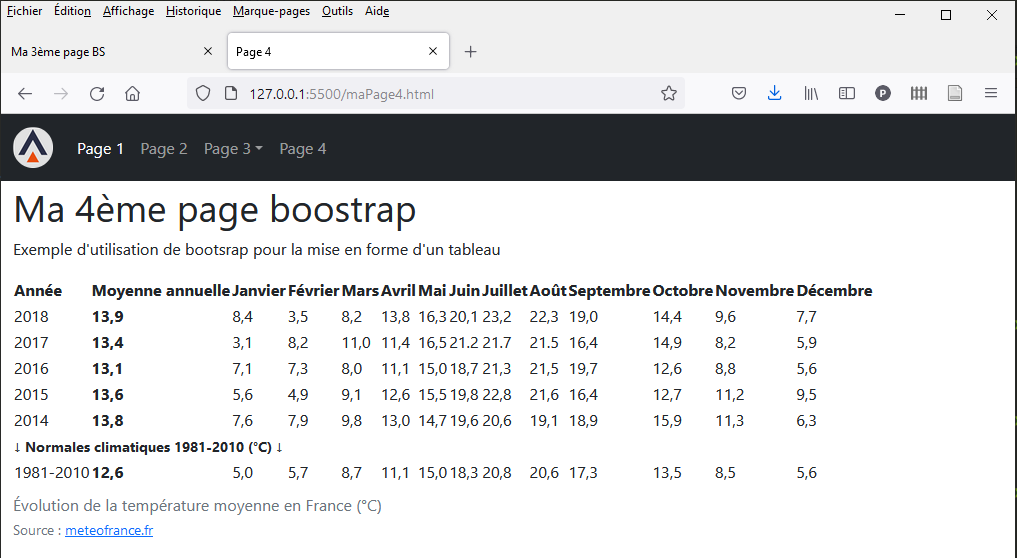The width and height of the screenshot is (1017, 558).
Task: Click the browser back arrow button
Action: point(25,94)
